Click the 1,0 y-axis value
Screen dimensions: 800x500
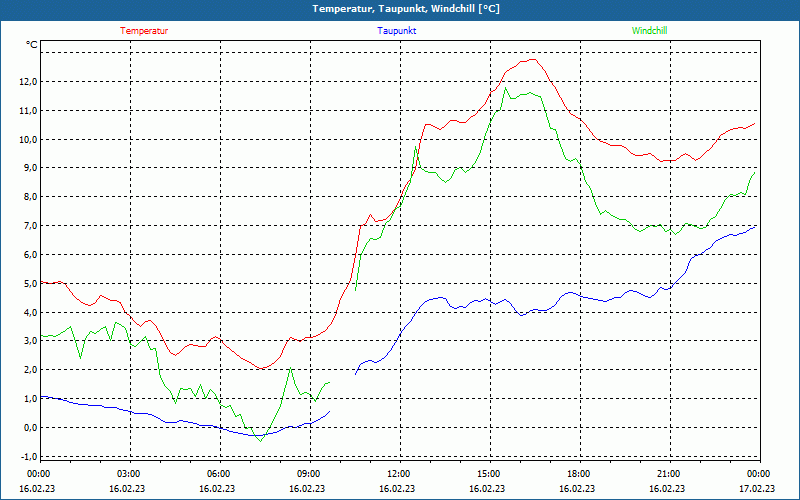30,398
